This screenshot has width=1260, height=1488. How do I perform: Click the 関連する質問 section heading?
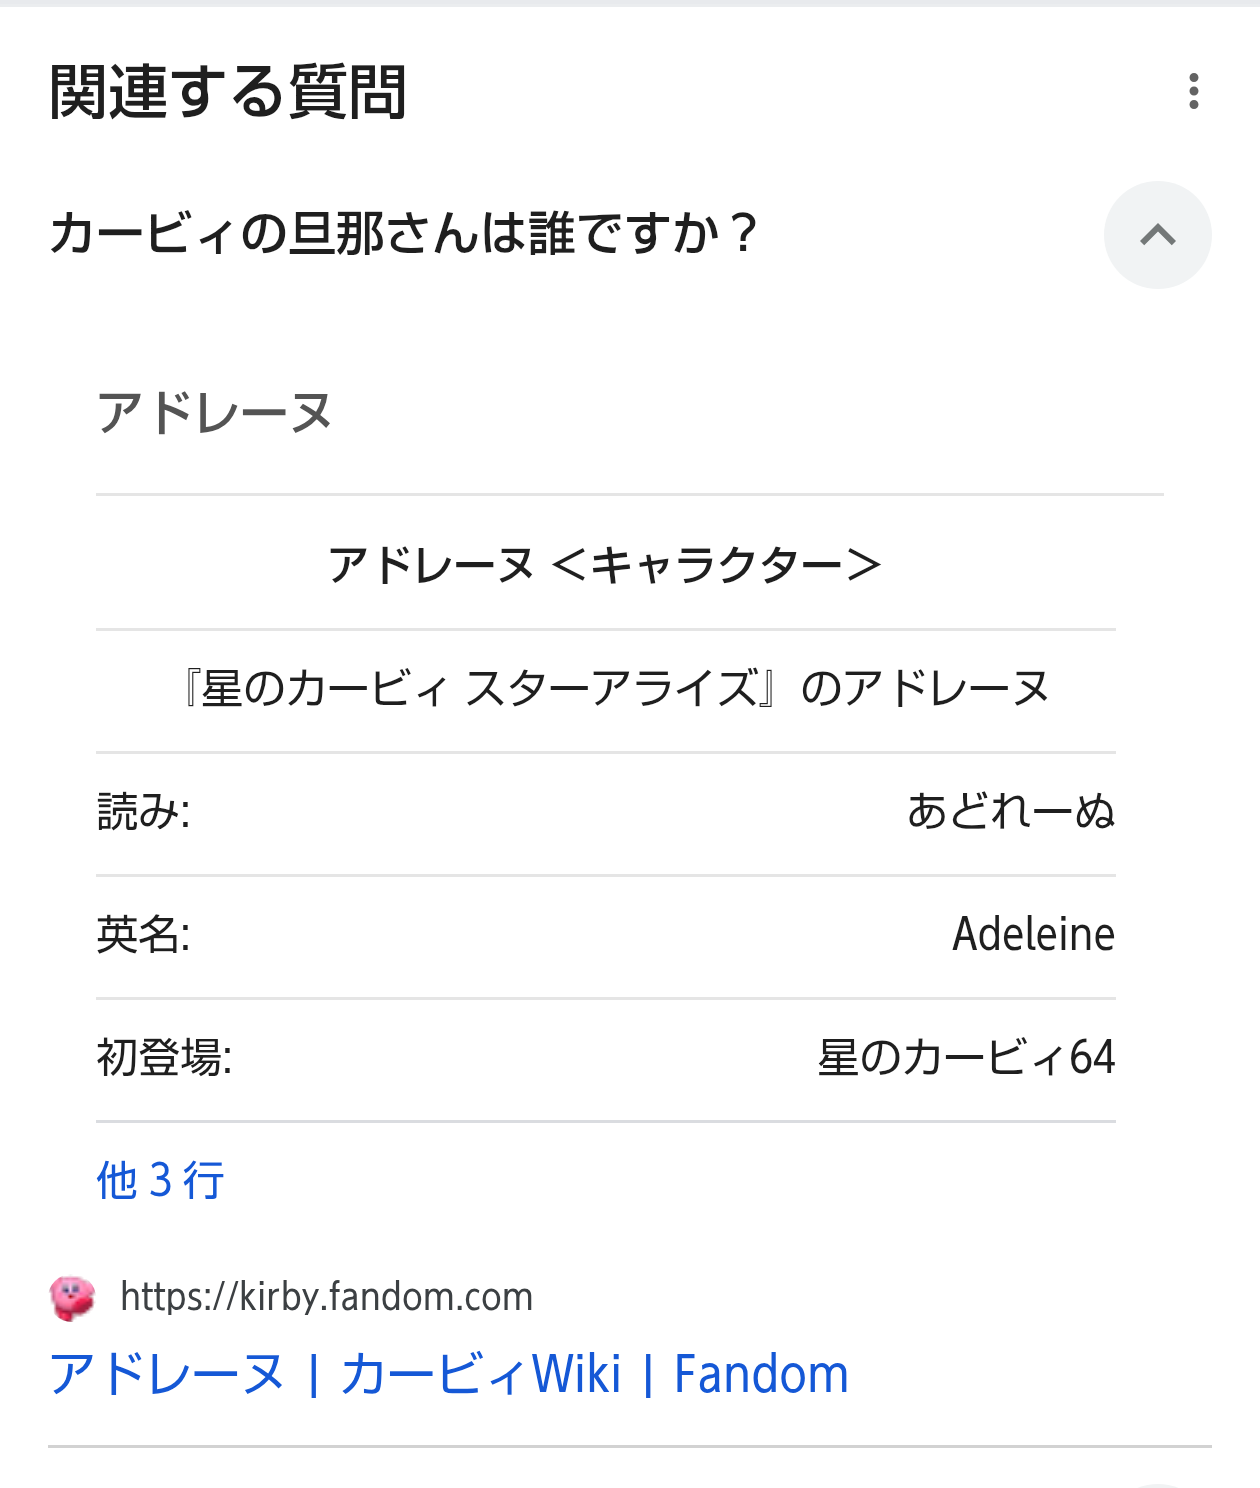tap(228, 92)
